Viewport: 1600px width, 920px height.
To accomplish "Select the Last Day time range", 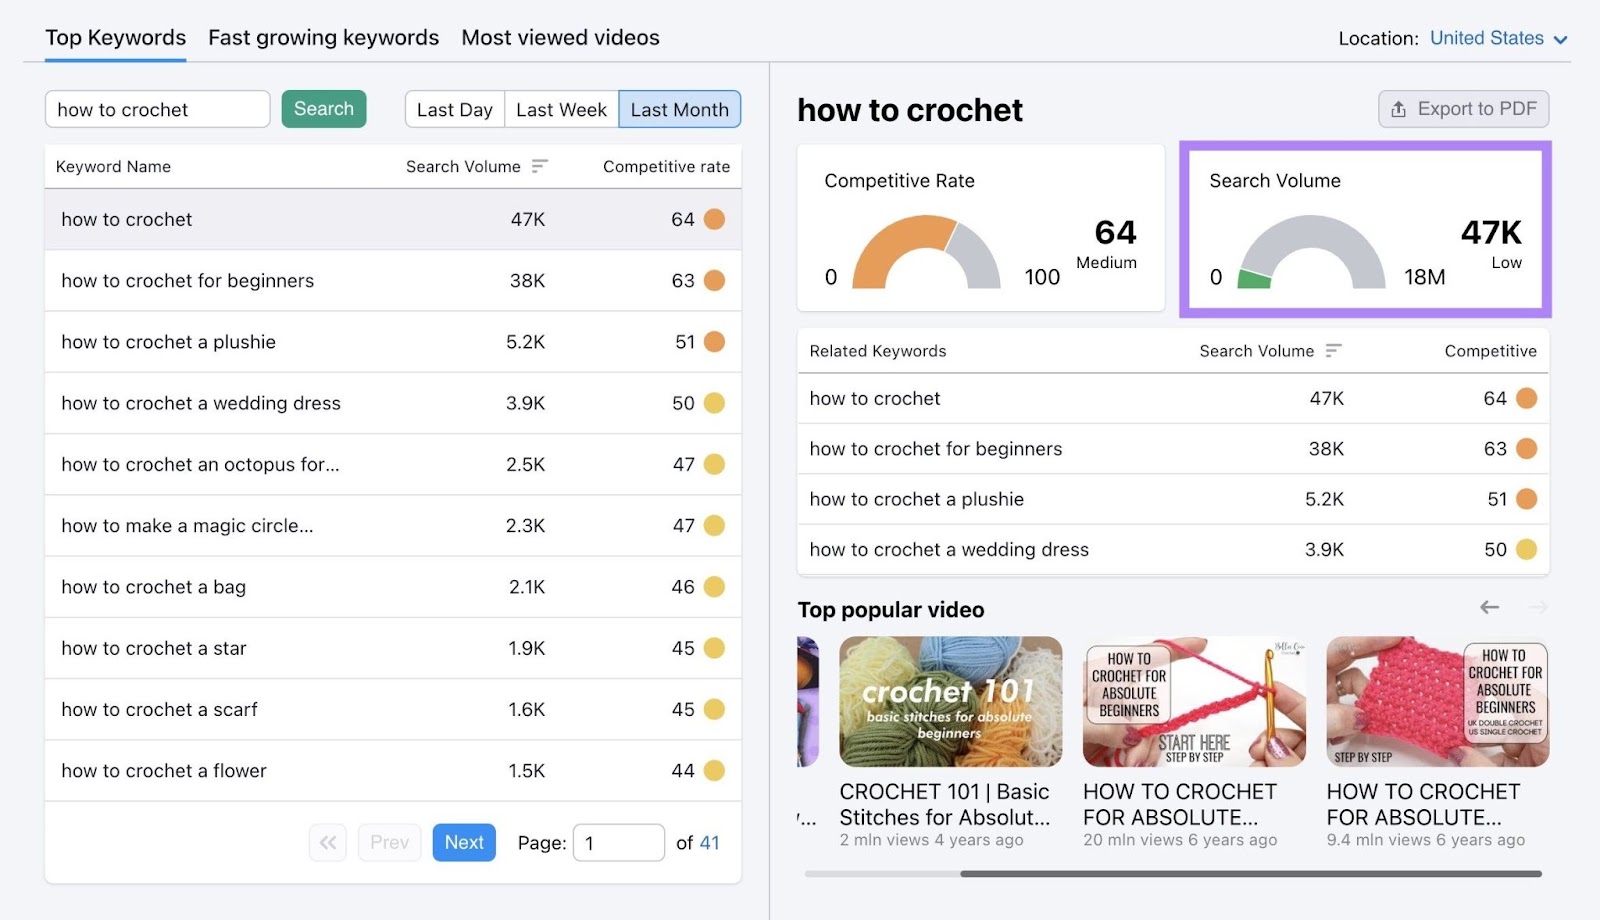I will (x=454, y=109).
